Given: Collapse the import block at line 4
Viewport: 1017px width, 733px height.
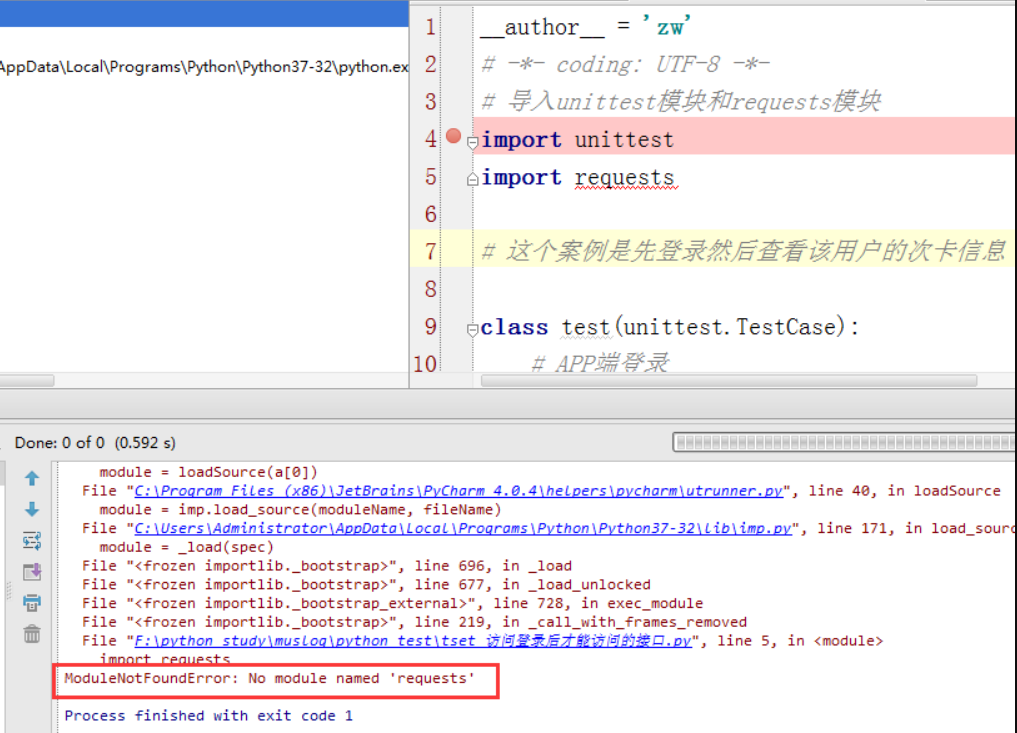Looking at the screenshot, I should coord(472,142).
